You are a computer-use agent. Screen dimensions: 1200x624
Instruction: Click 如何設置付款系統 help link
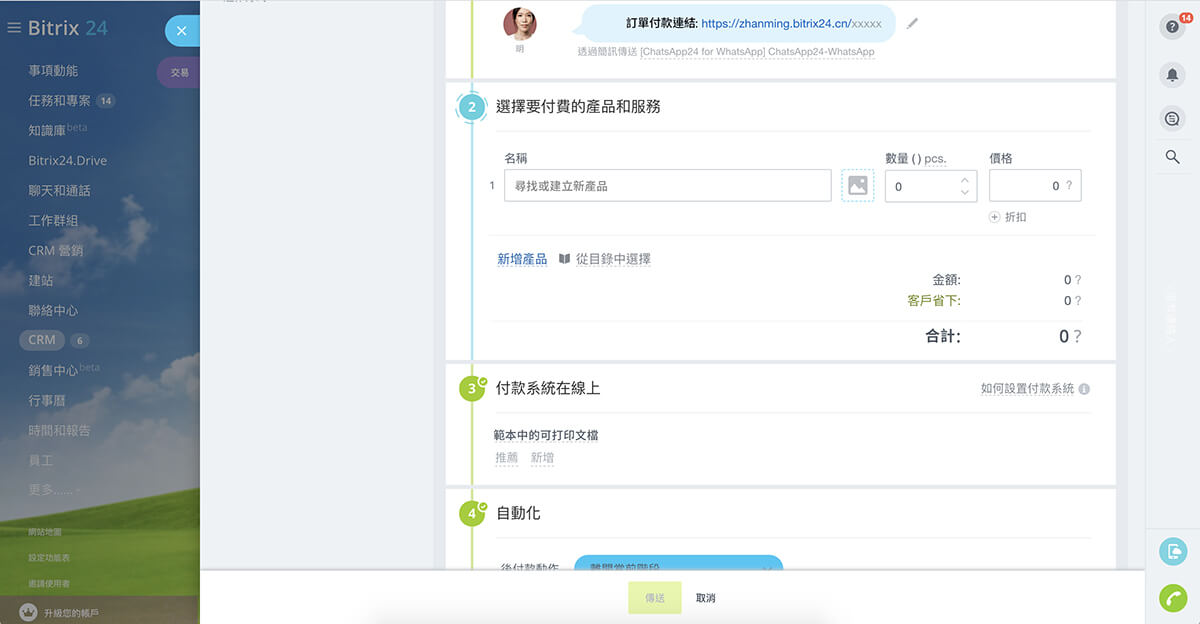point(1027,389)
